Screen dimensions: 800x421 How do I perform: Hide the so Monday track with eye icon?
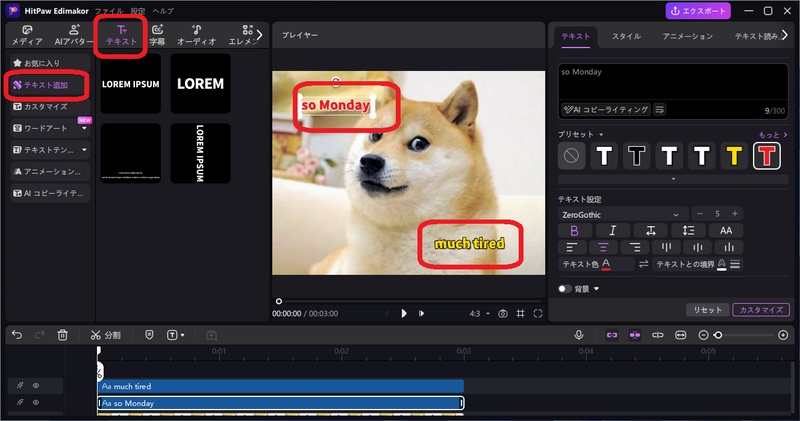pyautogui.click(x=36, y=402)
